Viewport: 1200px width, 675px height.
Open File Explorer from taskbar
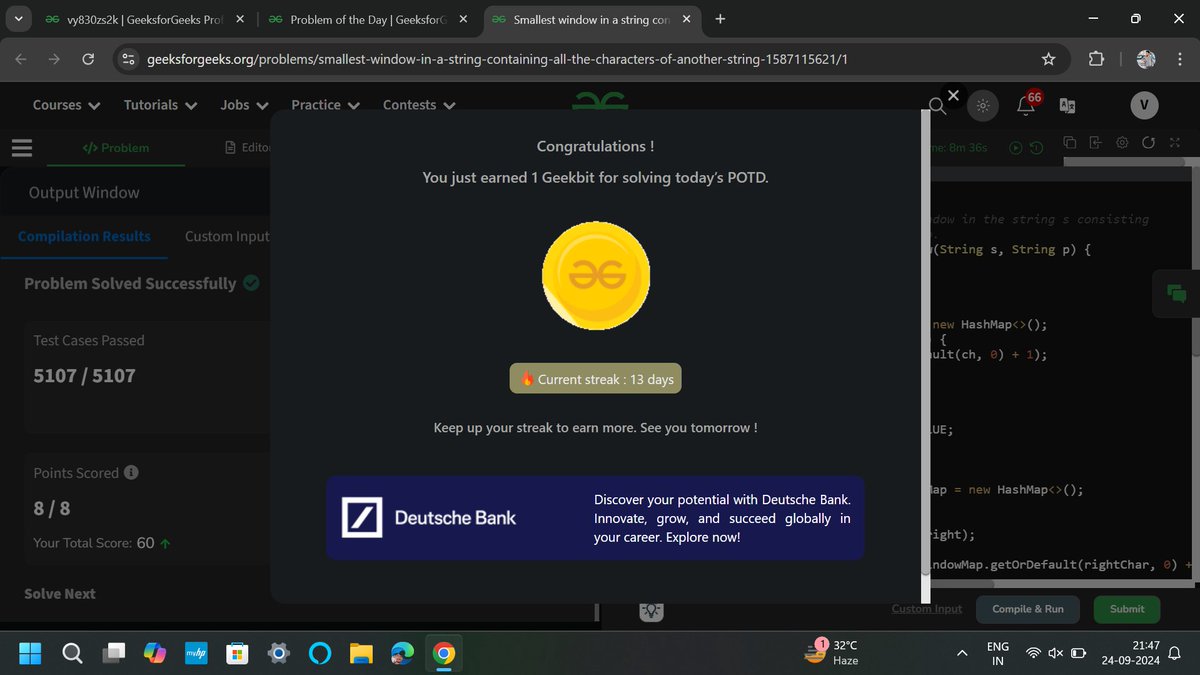coord(361,653)
